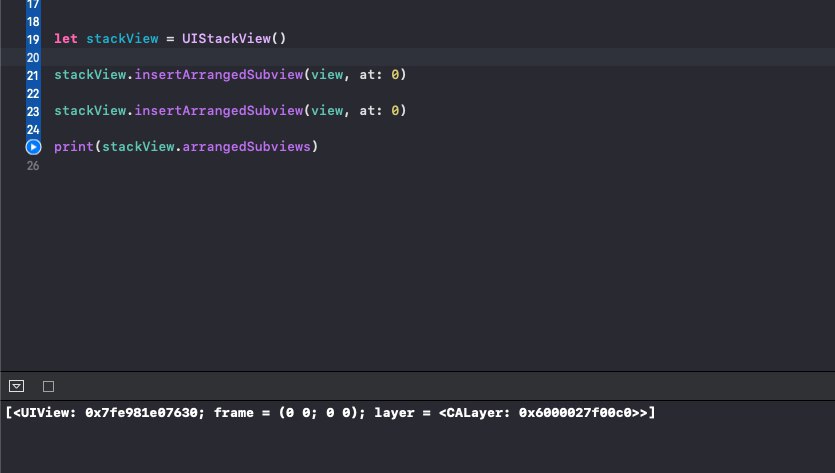Viewport: 835px width, 473px height.
Task: Run playground up to the print line
Action: click(33, 146)
